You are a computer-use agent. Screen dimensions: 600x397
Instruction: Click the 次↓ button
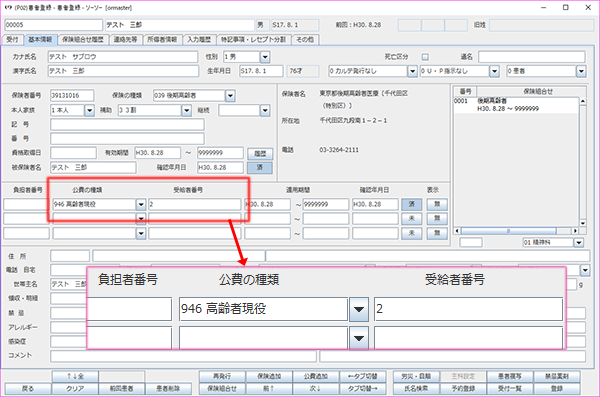316,389
